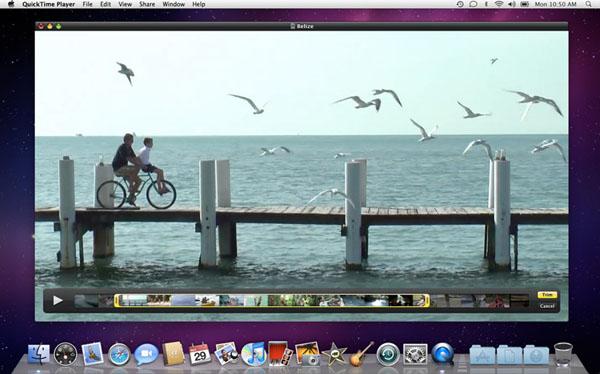The height and width of the screenshot is (374, 600).
Task: Click QuickTime Player icon in the Dock
Action: tap(443, 354)
